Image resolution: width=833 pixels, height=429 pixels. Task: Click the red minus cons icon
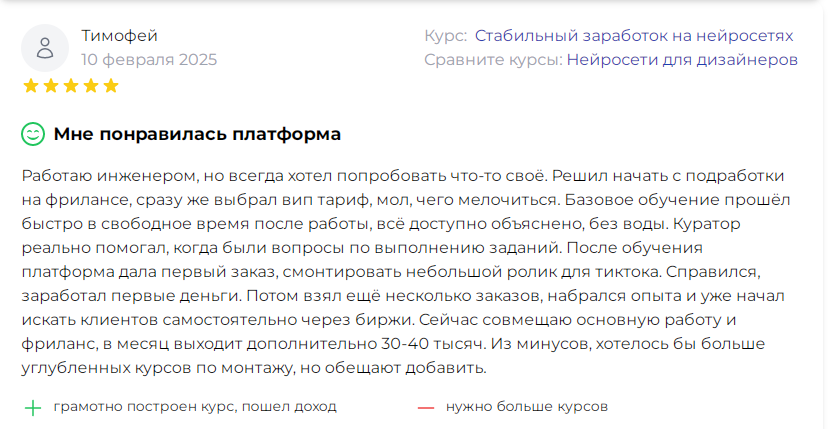tap(426, 408)
